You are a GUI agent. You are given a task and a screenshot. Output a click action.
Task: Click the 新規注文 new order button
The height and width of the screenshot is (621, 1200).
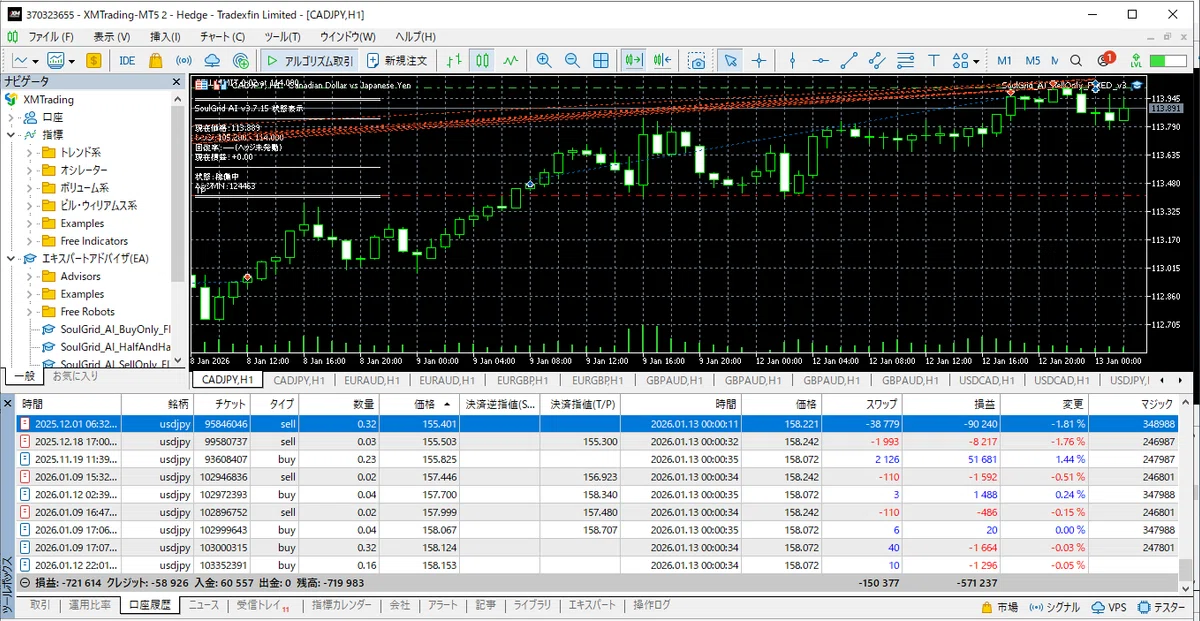398,60
